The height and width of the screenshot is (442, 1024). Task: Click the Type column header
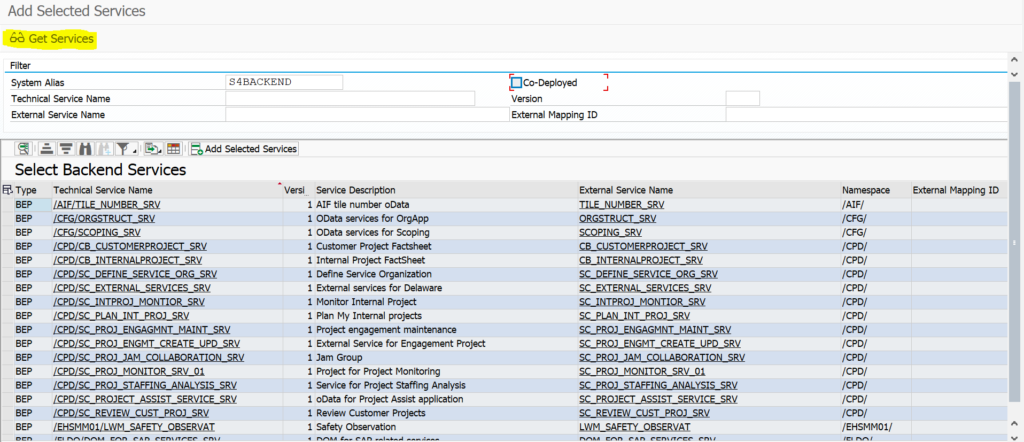tap(33, 190)
